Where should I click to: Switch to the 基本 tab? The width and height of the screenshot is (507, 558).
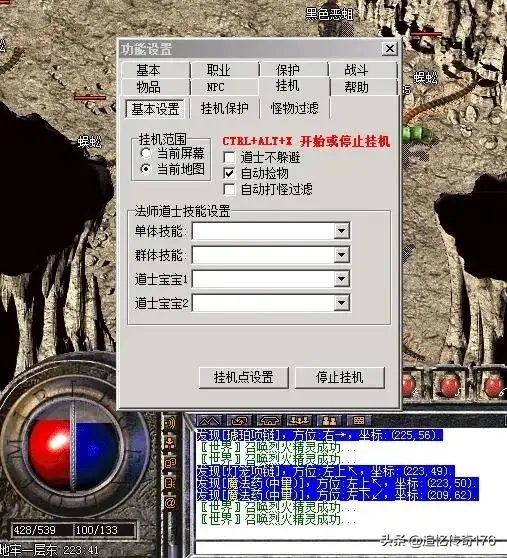pyautogui.click(x=155, y=70)
